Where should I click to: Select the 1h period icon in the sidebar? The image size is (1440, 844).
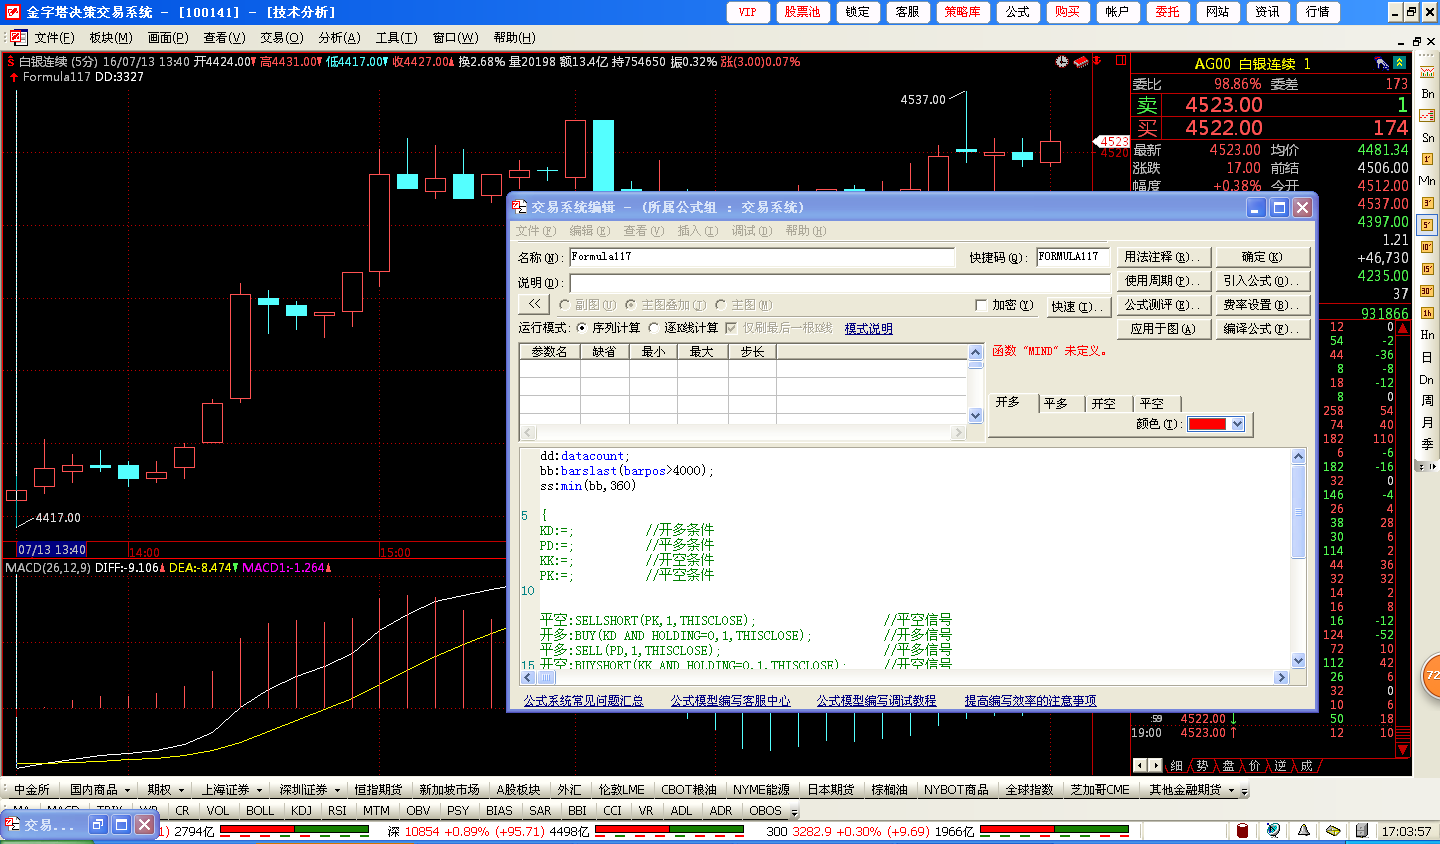pos(1427,313)
